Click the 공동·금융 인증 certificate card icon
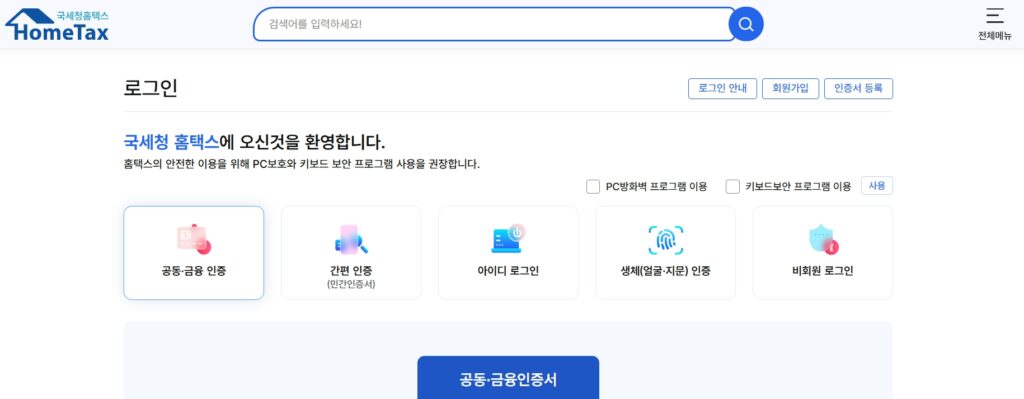Image resolution: width=1024 pixels, height=399 pixels. (x=193, y=240)
